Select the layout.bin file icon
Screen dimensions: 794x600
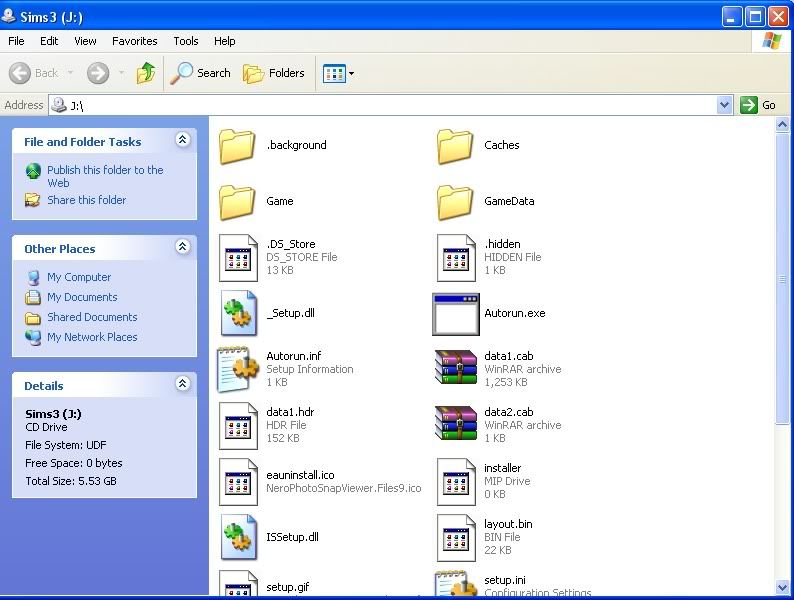456,538
